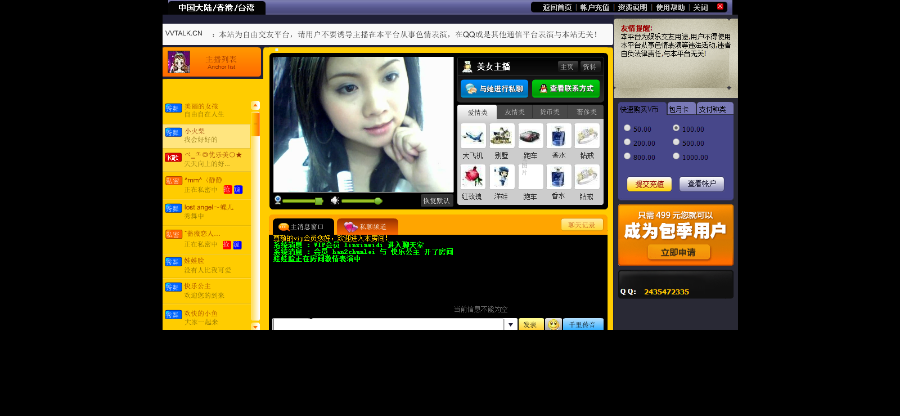The image size is (900, 416).
Task: Select the airplane gift icon
Action: [x=472, y=136]
